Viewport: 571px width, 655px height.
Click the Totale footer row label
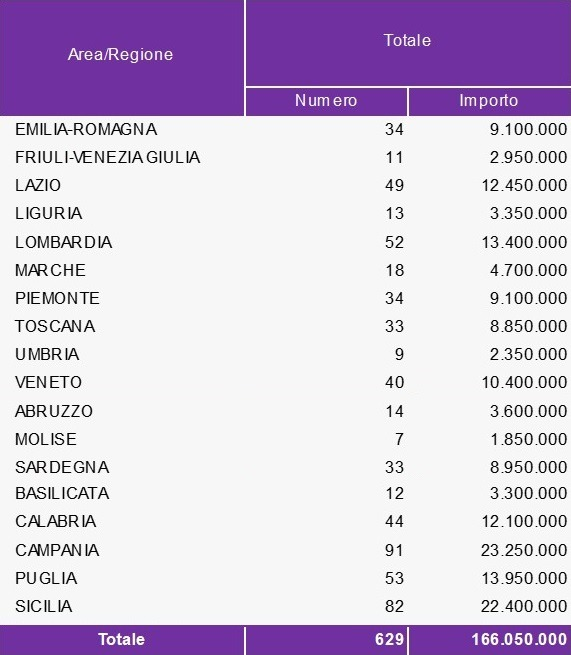coord(122,640)
